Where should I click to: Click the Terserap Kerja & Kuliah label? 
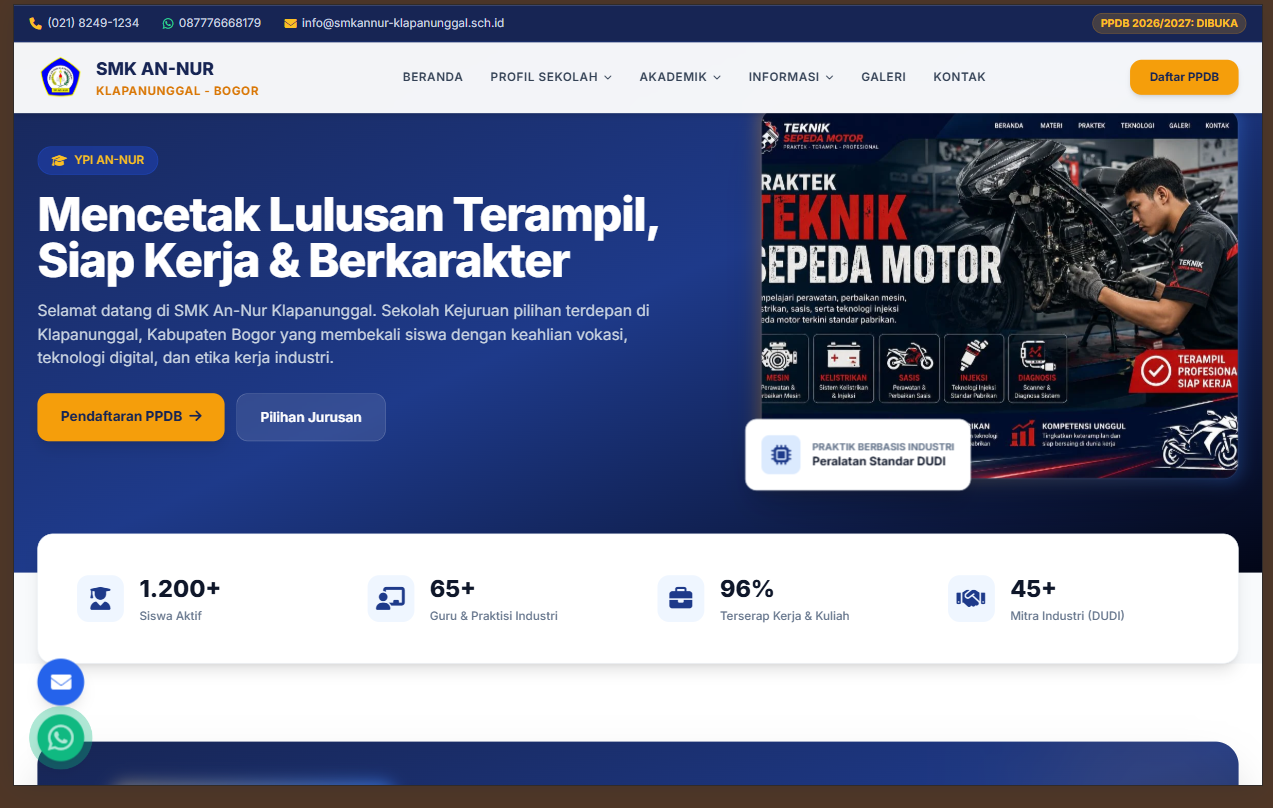coord(785,616)
